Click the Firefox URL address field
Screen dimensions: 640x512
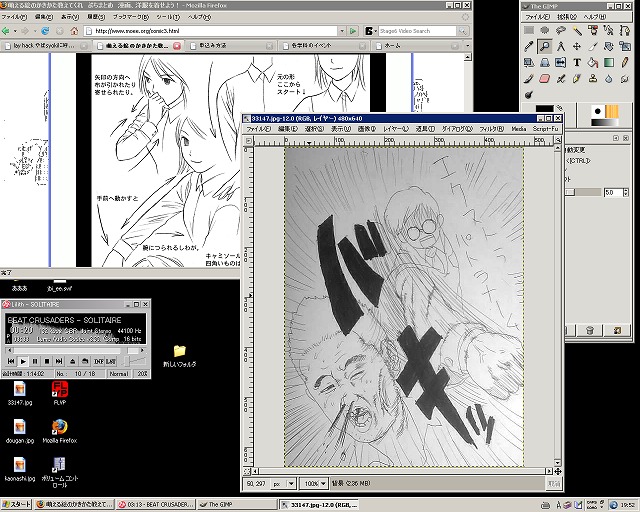pyautogui.click(x=211, y=31)
